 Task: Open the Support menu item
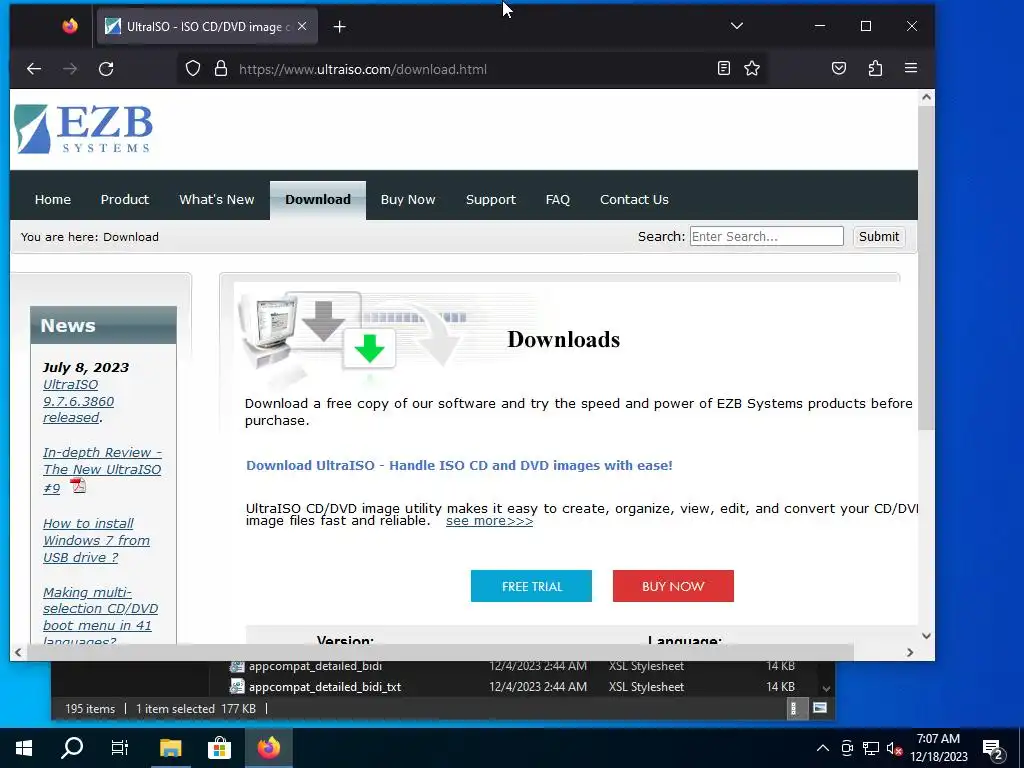click(491, 200)
